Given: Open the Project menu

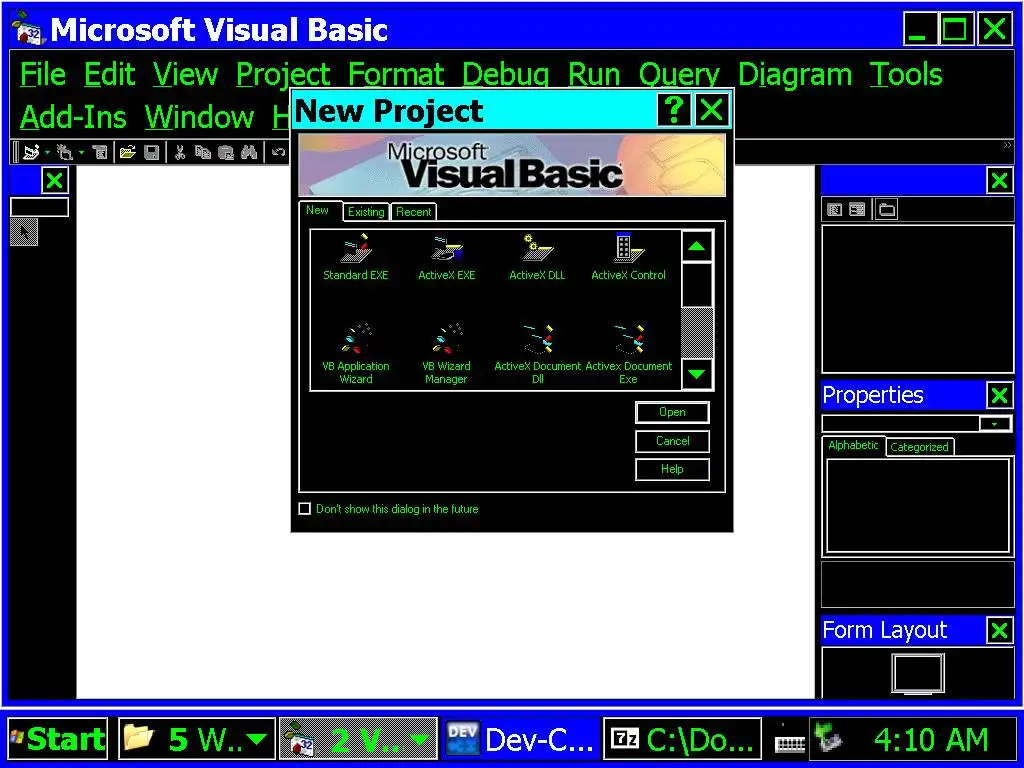Looking at the screenshot, I should pos(283,74).
